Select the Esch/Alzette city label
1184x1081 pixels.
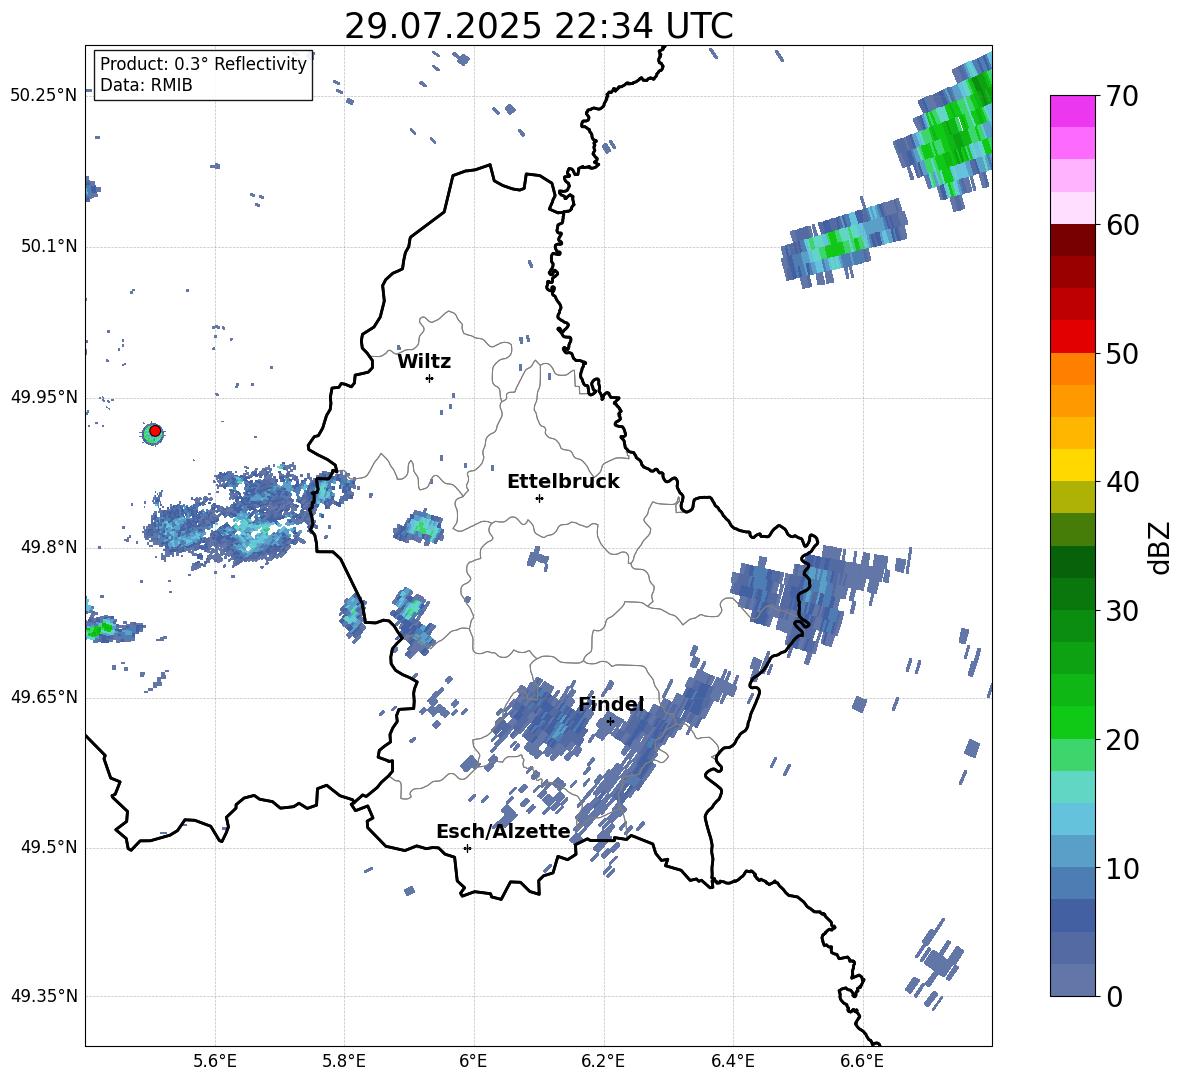(x=503, y=831)
